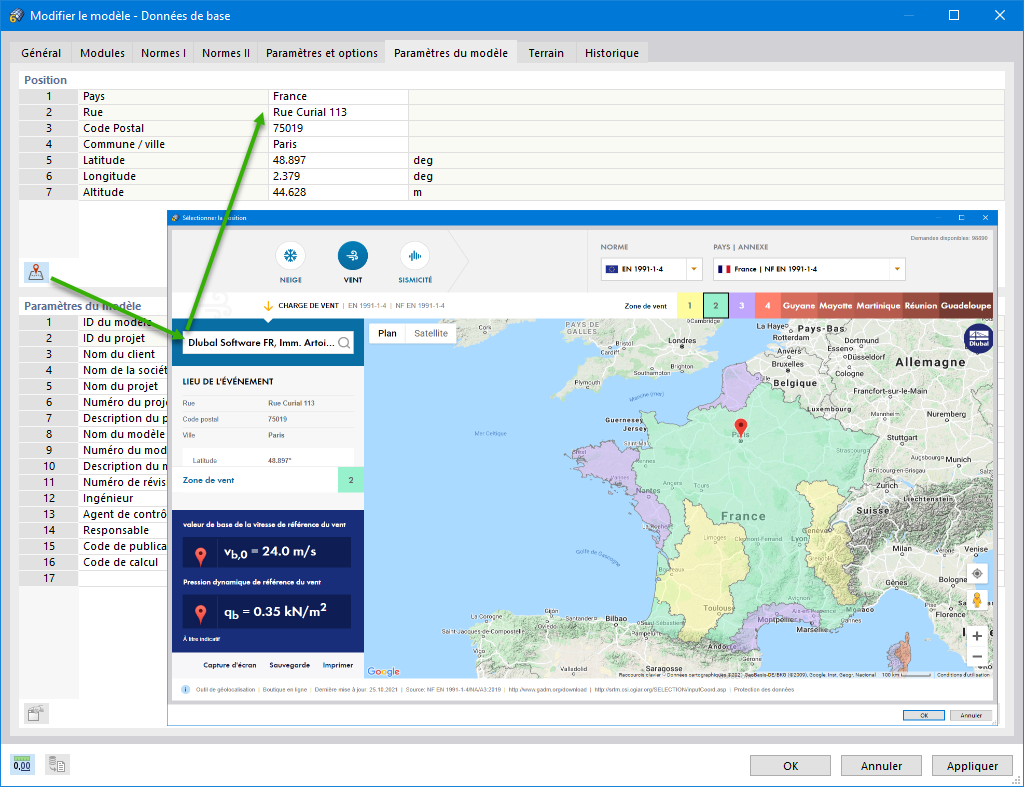1024x787 pixels.
Task: Select the Street View pegman icon
Action: (977, 600)
